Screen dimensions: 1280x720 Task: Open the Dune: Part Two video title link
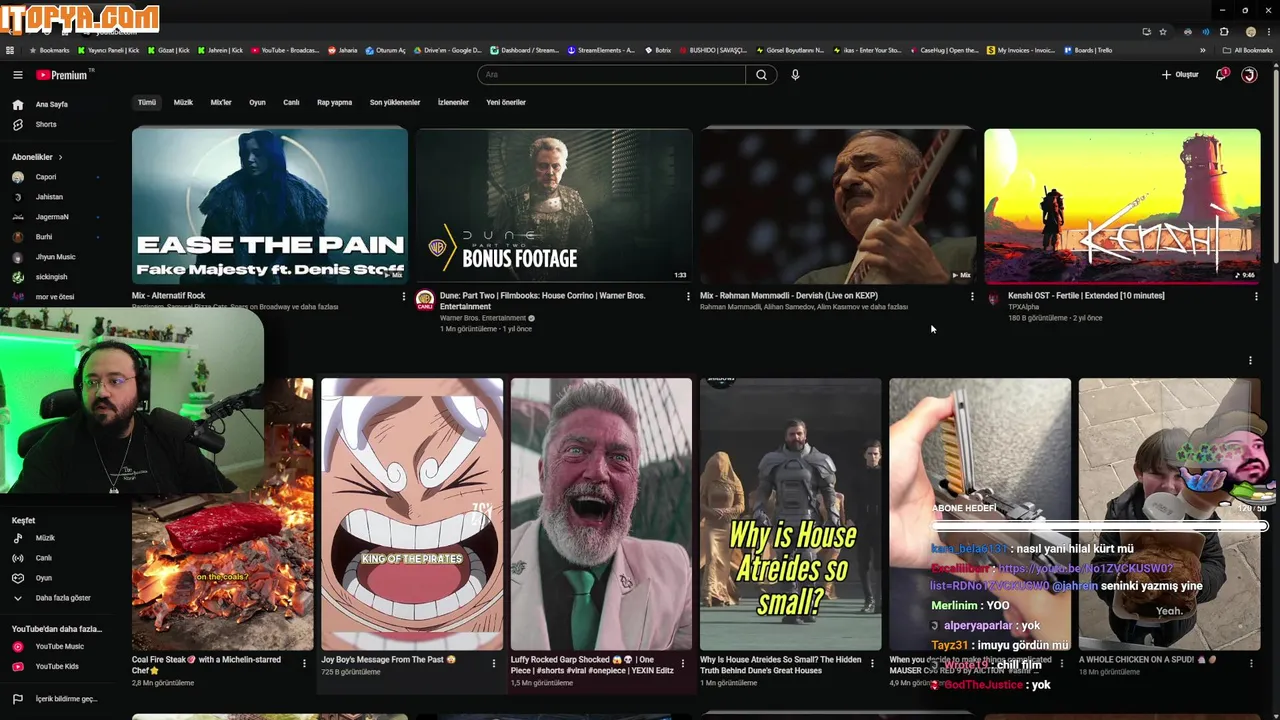(543, 301)
